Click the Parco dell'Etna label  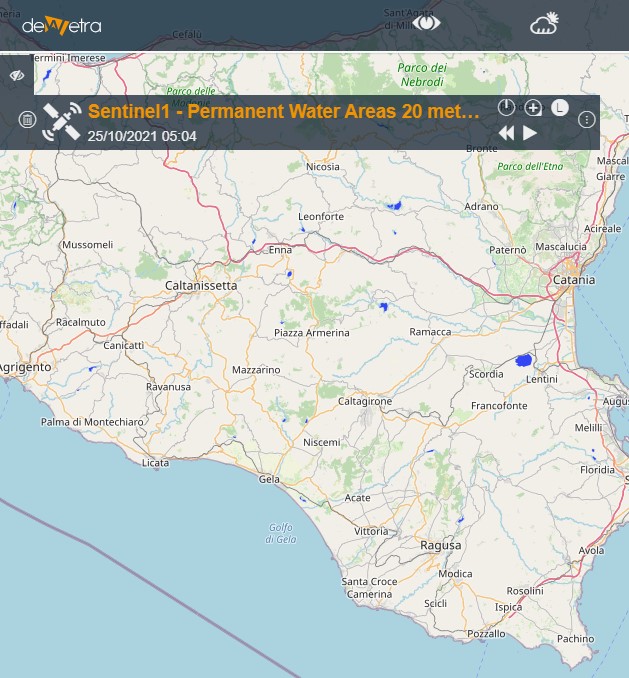530,166
